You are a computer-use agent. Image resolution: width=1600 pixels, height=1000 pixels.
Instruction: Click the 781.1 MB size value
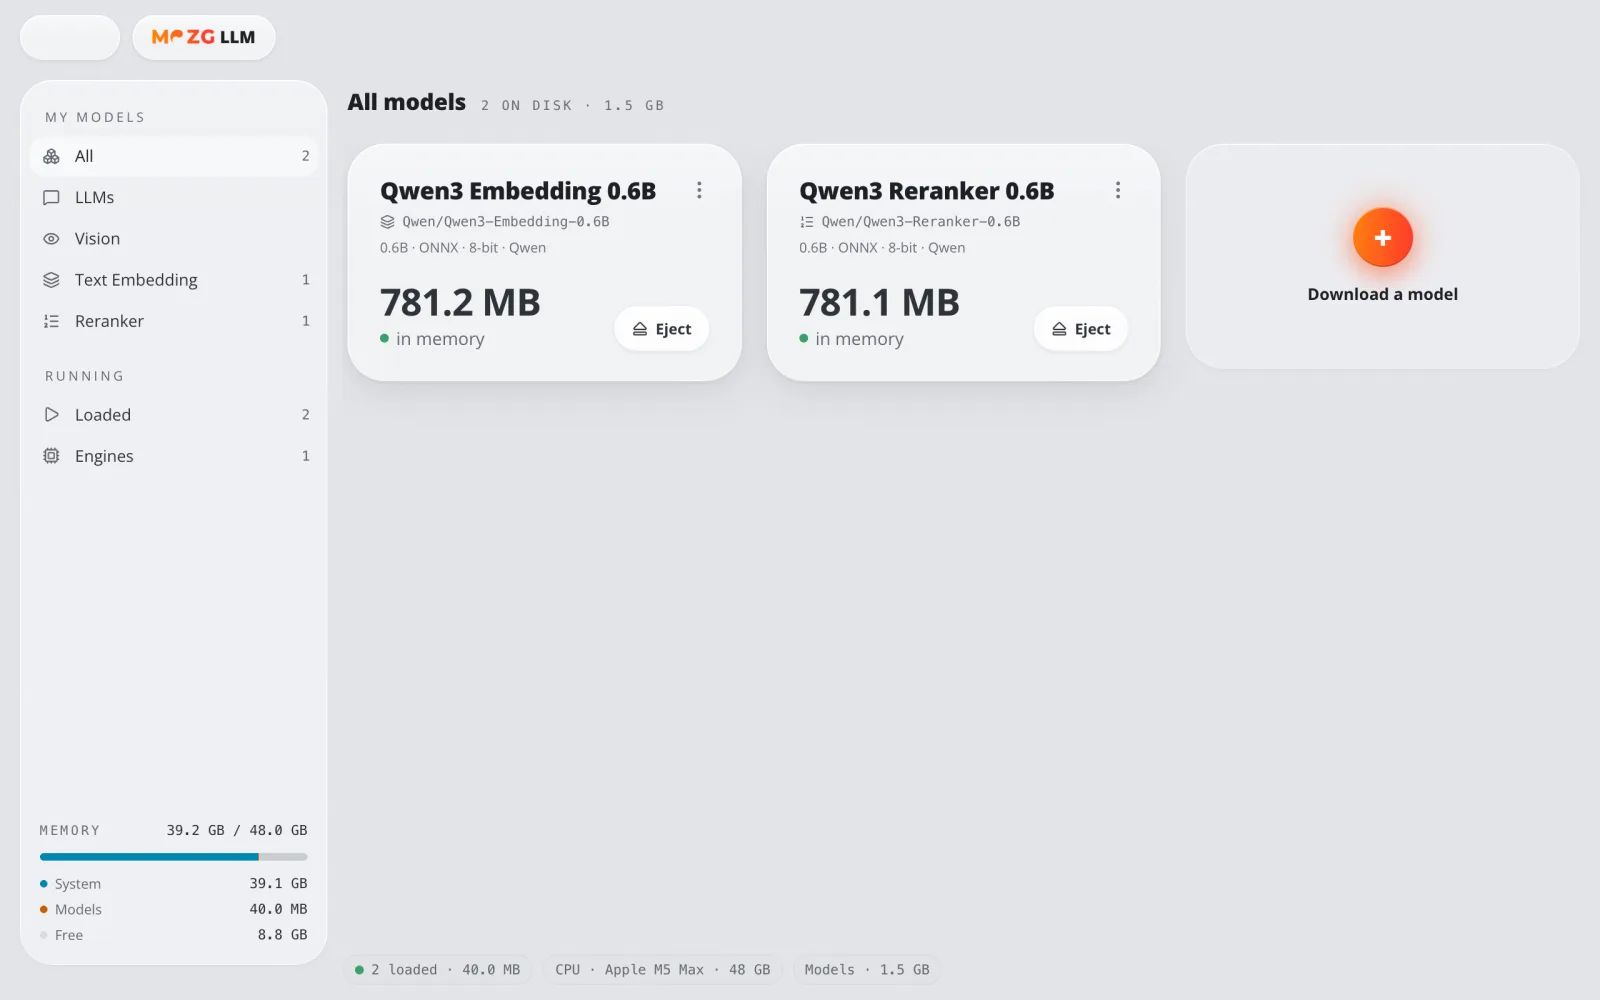click(x=879, y=302)
